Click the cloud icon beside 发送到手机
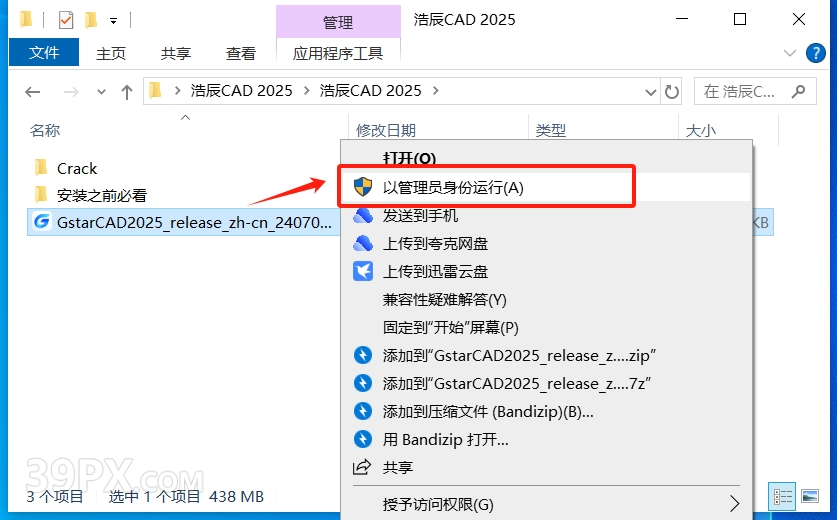 363,215
